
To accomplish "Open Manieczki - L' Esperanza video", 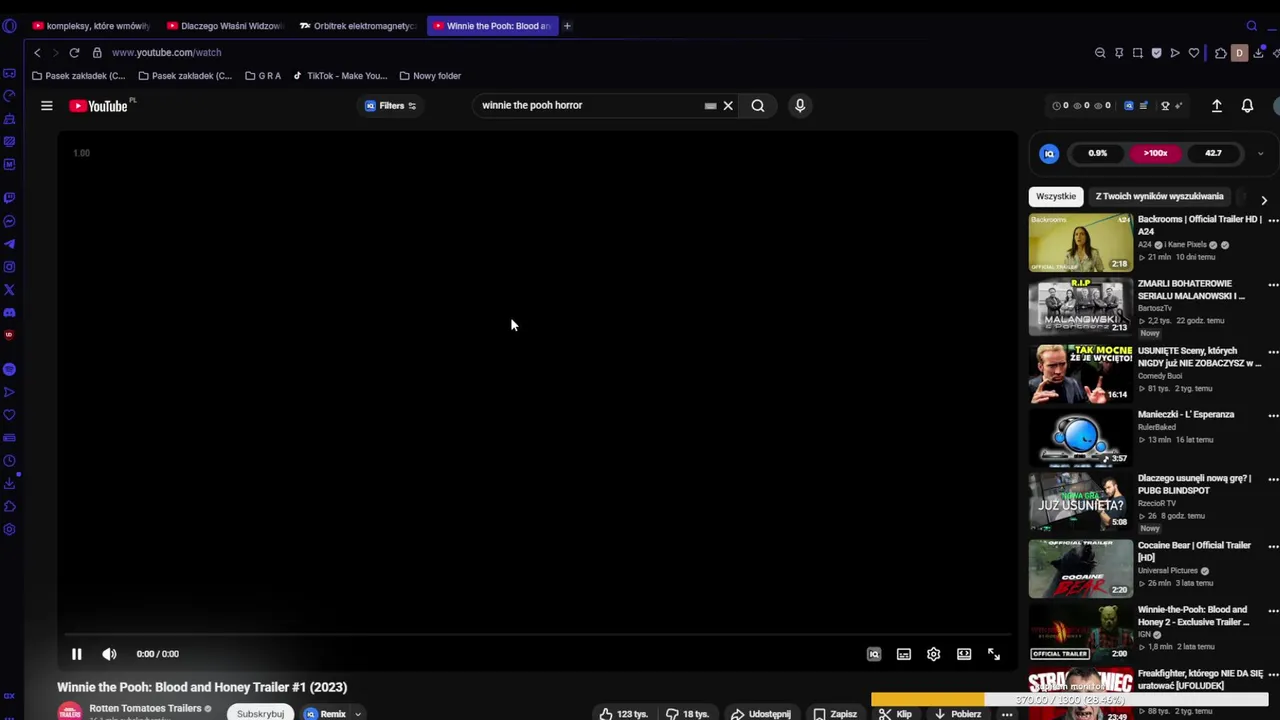I will click(1186, 415).
